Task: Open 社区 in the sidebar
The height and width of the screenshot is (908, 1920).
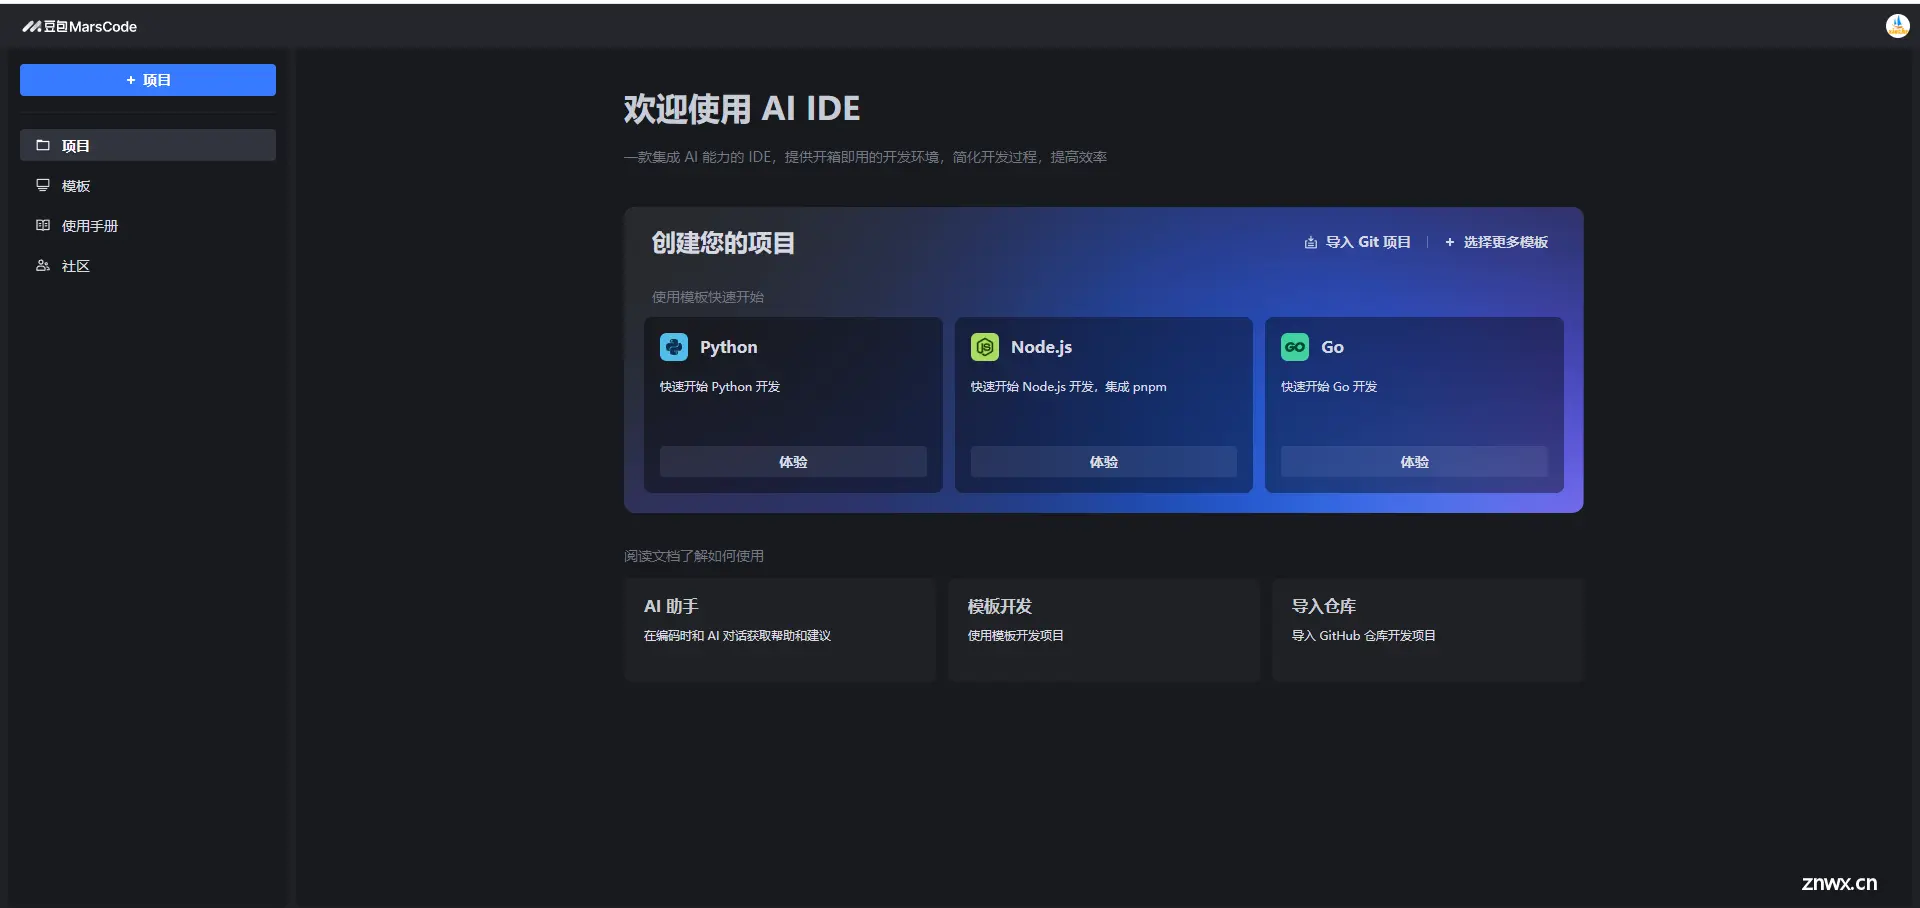Action: pos(148,265)
